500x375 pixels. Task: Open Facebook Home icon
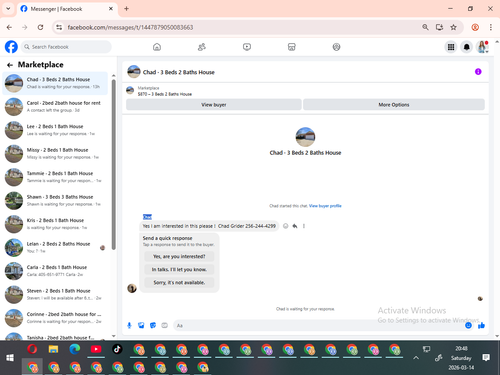click(157, 47)
